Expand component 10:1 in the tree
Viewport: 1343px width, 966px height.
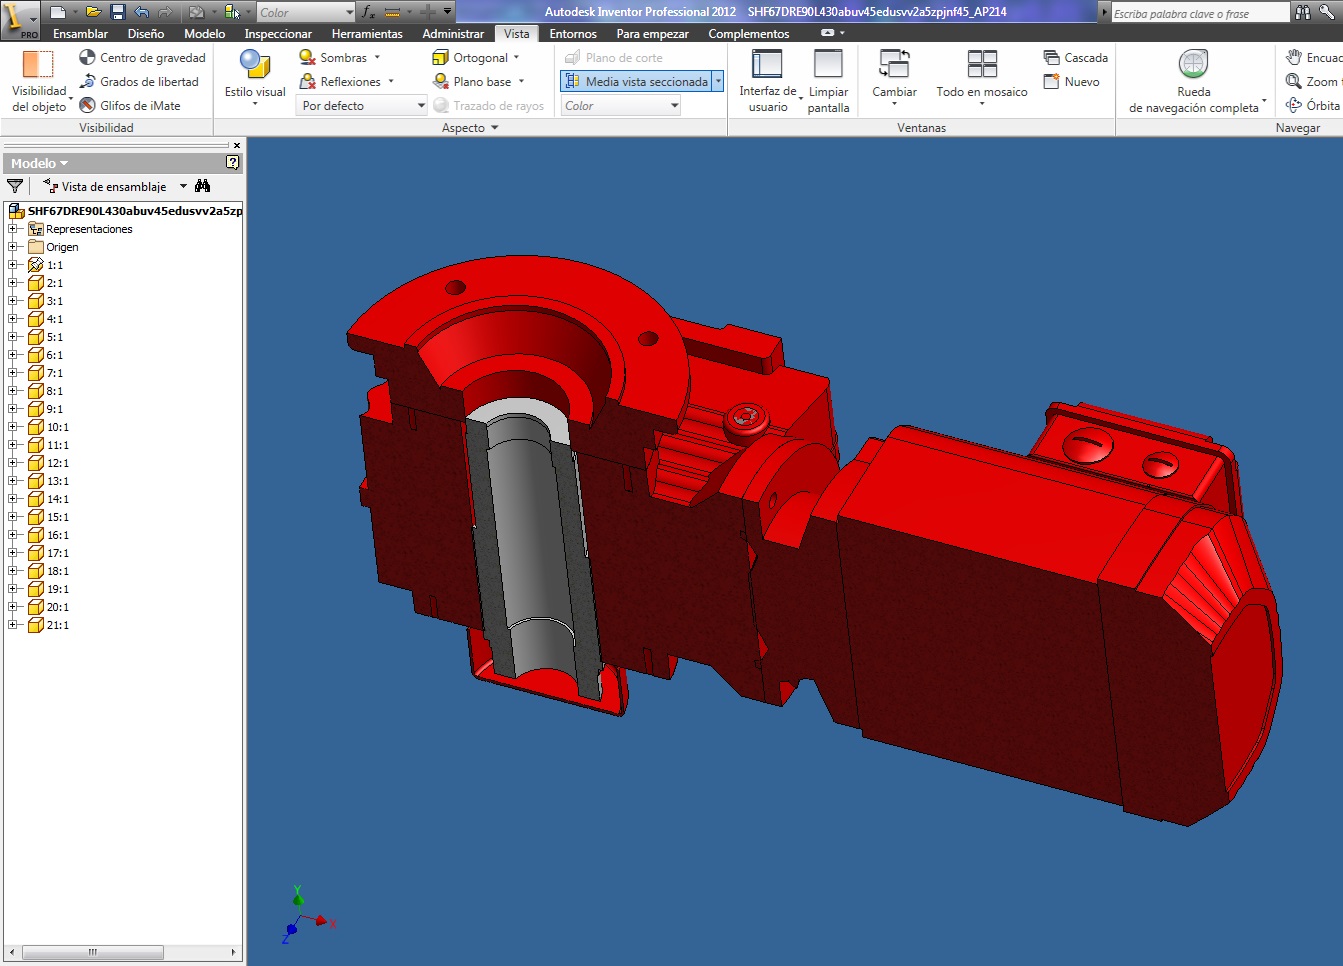click(13, 427)
